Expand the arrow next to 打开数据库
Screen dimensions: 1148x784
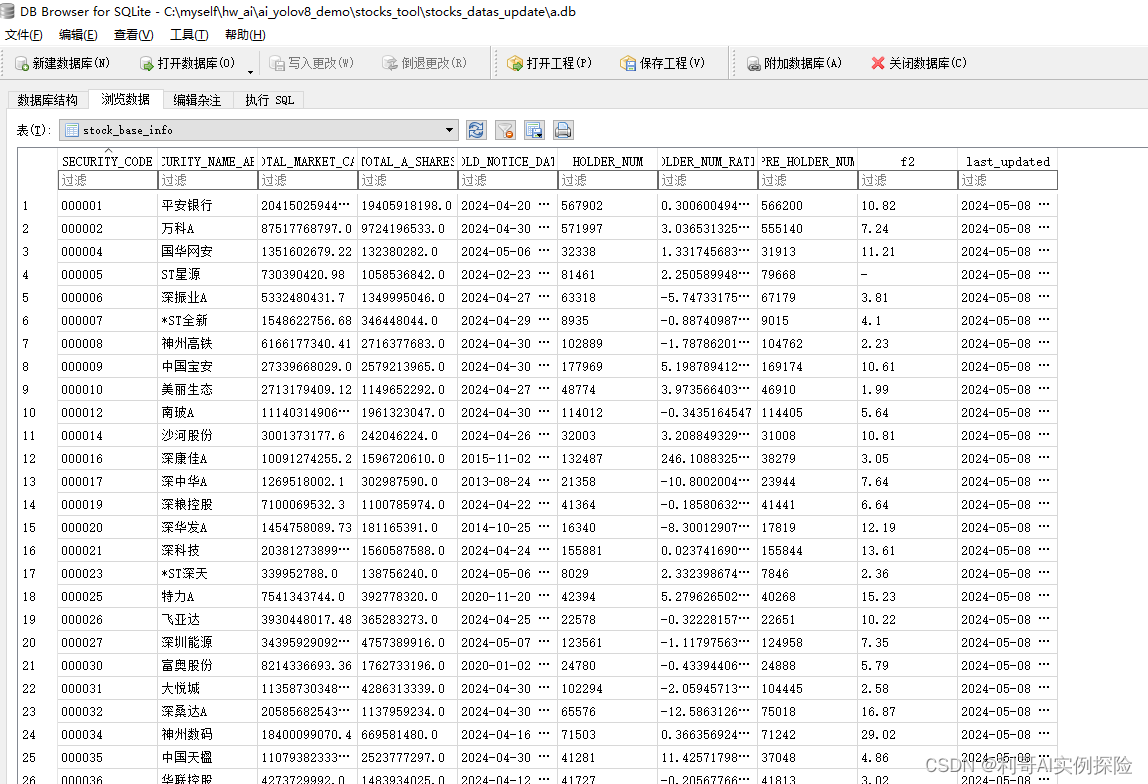point(250,72)
